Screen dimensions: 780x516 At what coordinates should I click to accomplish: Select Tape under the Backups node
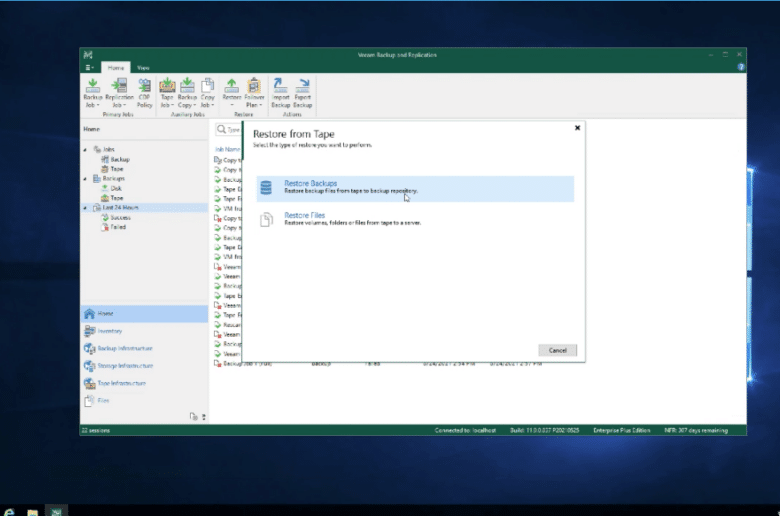[112, 198]
